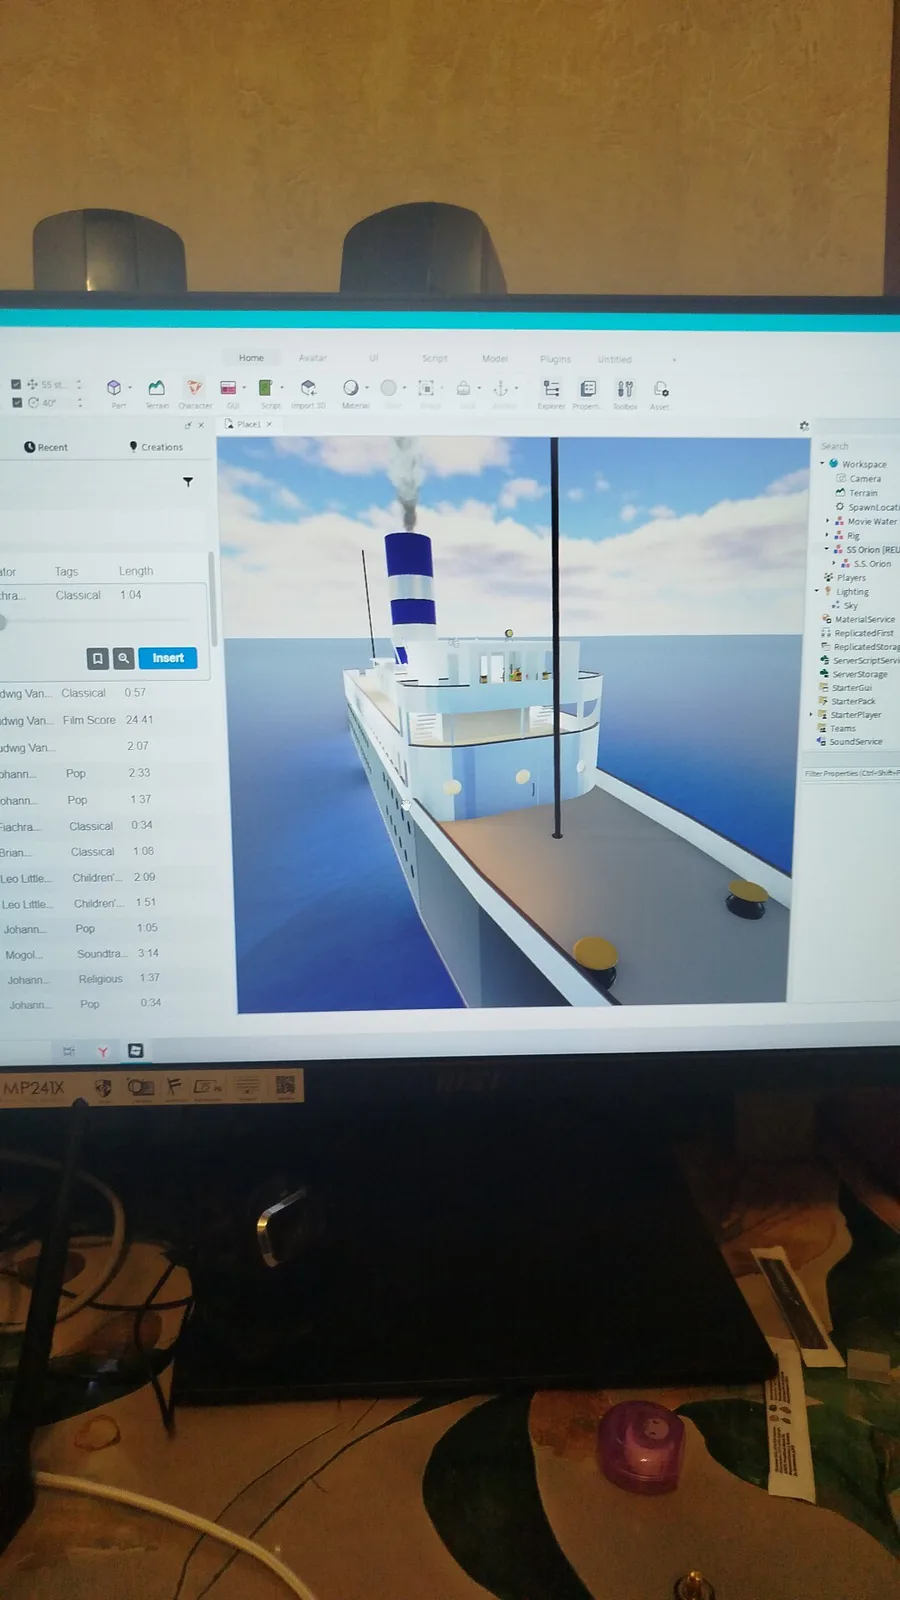
Task: Click the Lighting bulb icon
Action: click(x=829, y=591)
